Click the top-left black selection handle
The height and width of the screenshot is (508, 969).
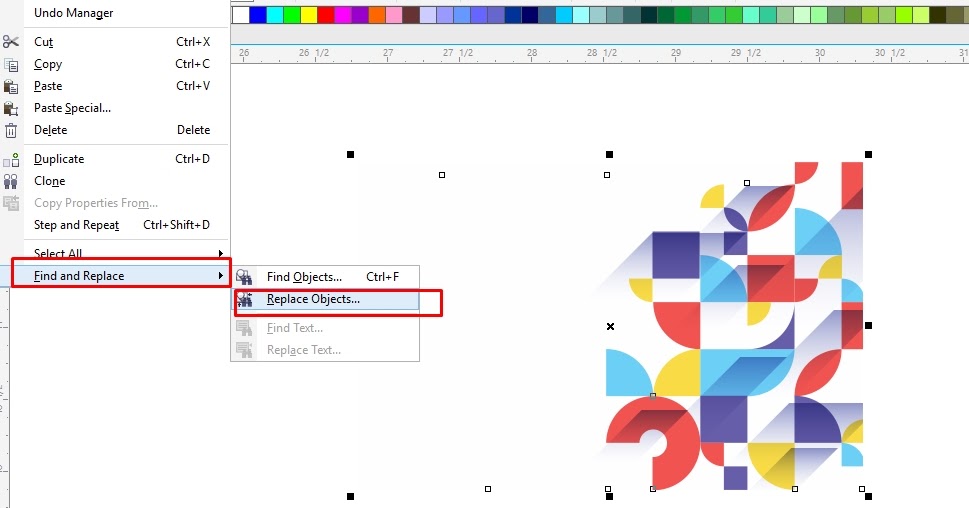pos(350,155)
